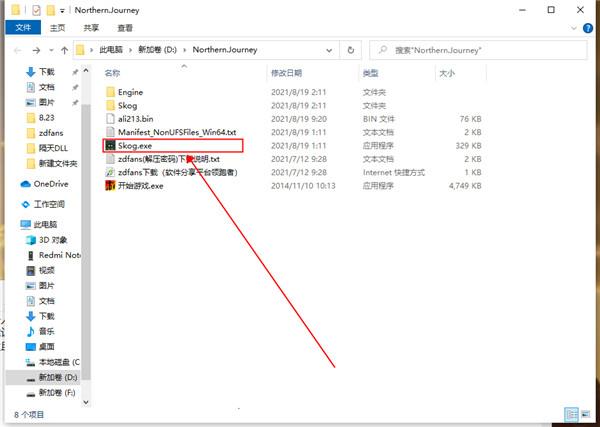
Task: Open recent locations dropdown arrow
Action: coord(51,51)
